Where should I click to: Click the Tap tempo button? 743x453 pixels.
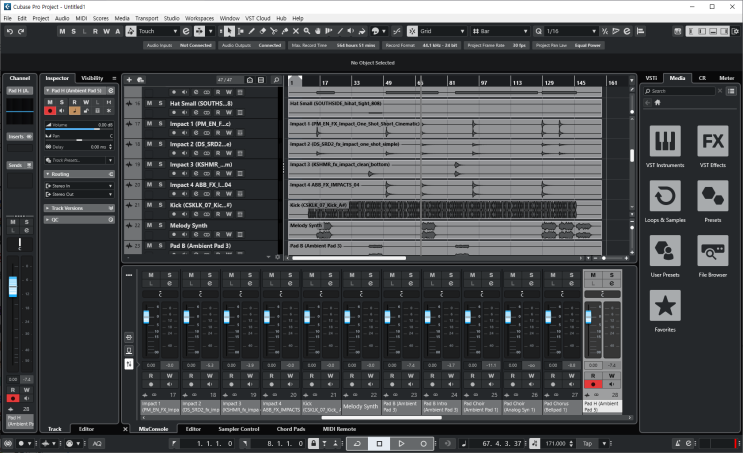(x=588, y=444)
